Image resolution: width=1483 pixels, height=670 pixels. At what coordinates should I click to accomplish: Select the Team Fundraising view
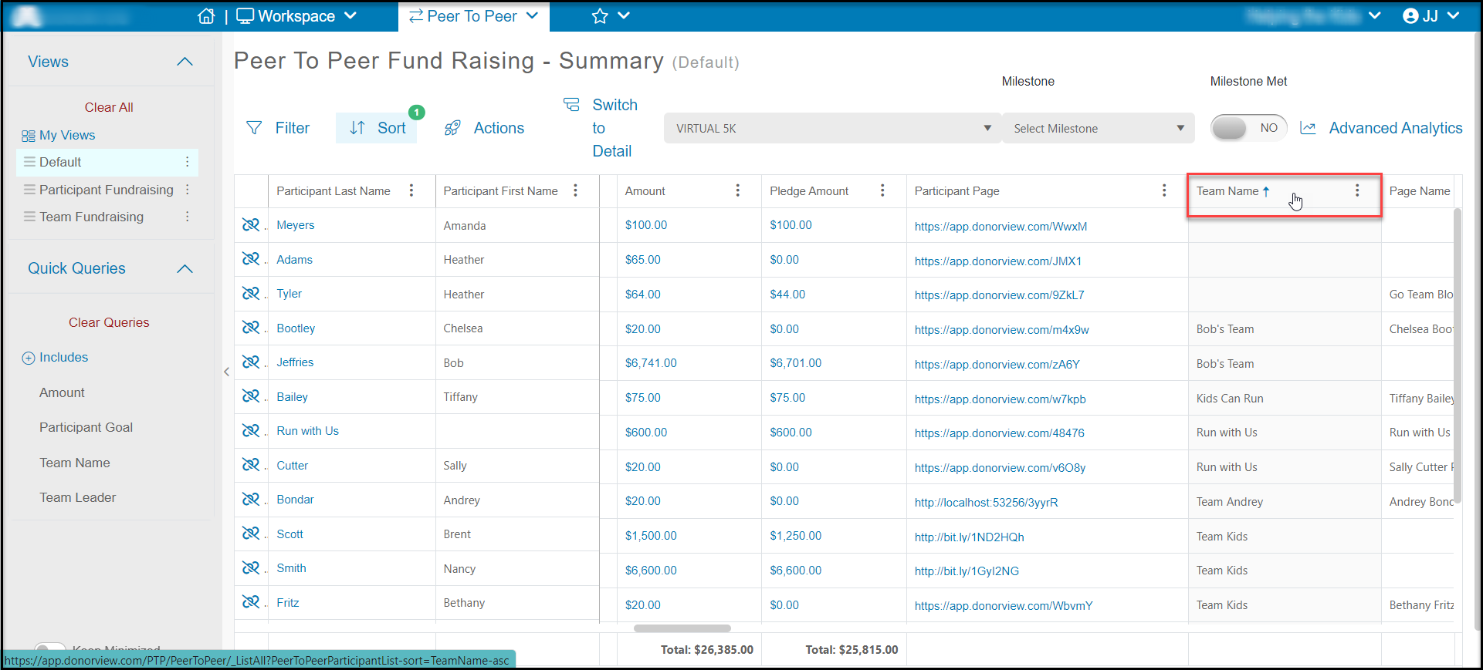[x=91, y=216]
